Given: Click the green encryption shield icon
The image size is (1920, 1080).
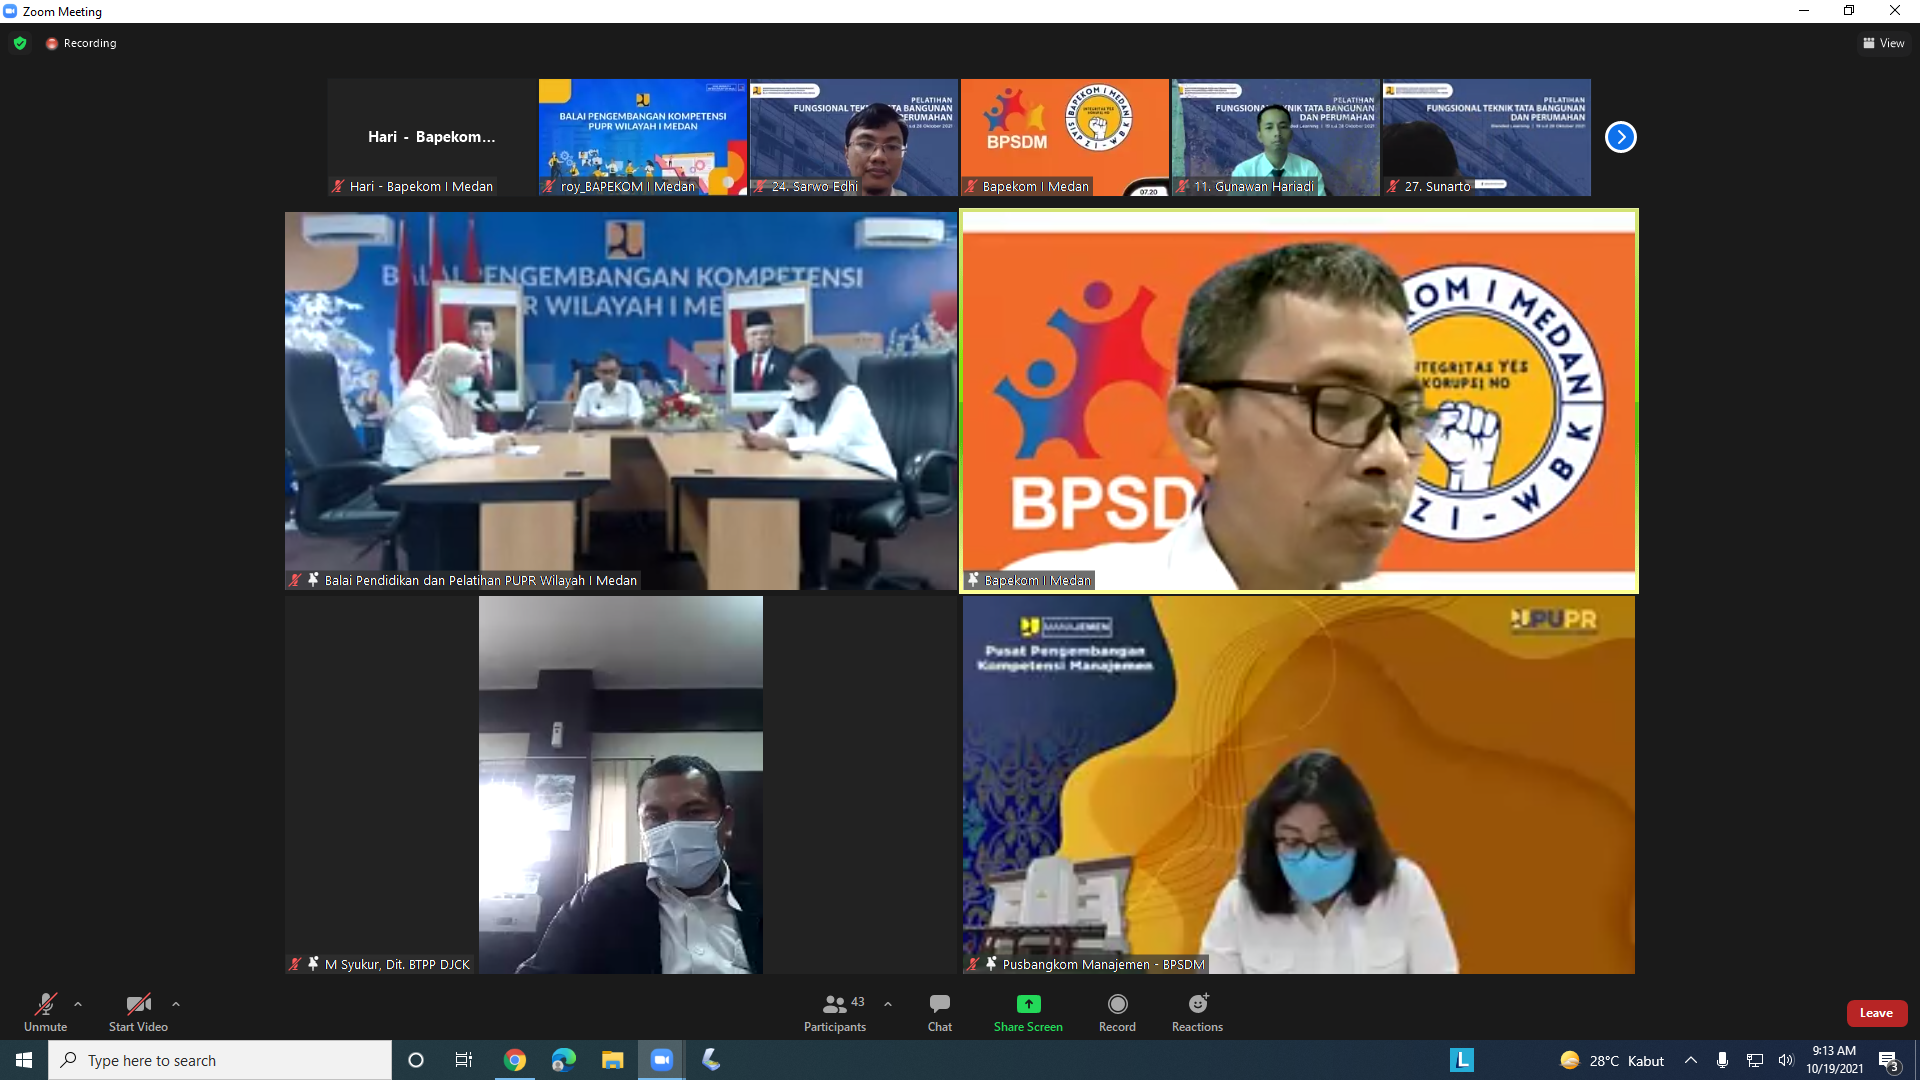Looking at the screenshot, I should point(20,43).
